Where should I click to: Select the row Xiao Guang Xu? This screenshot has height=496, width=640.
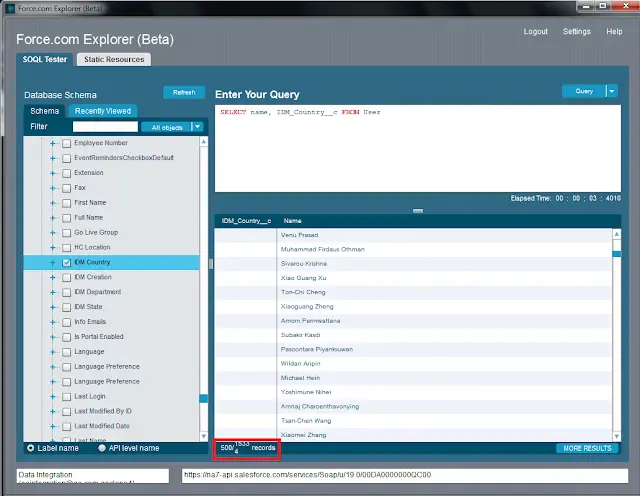(413, 278)
